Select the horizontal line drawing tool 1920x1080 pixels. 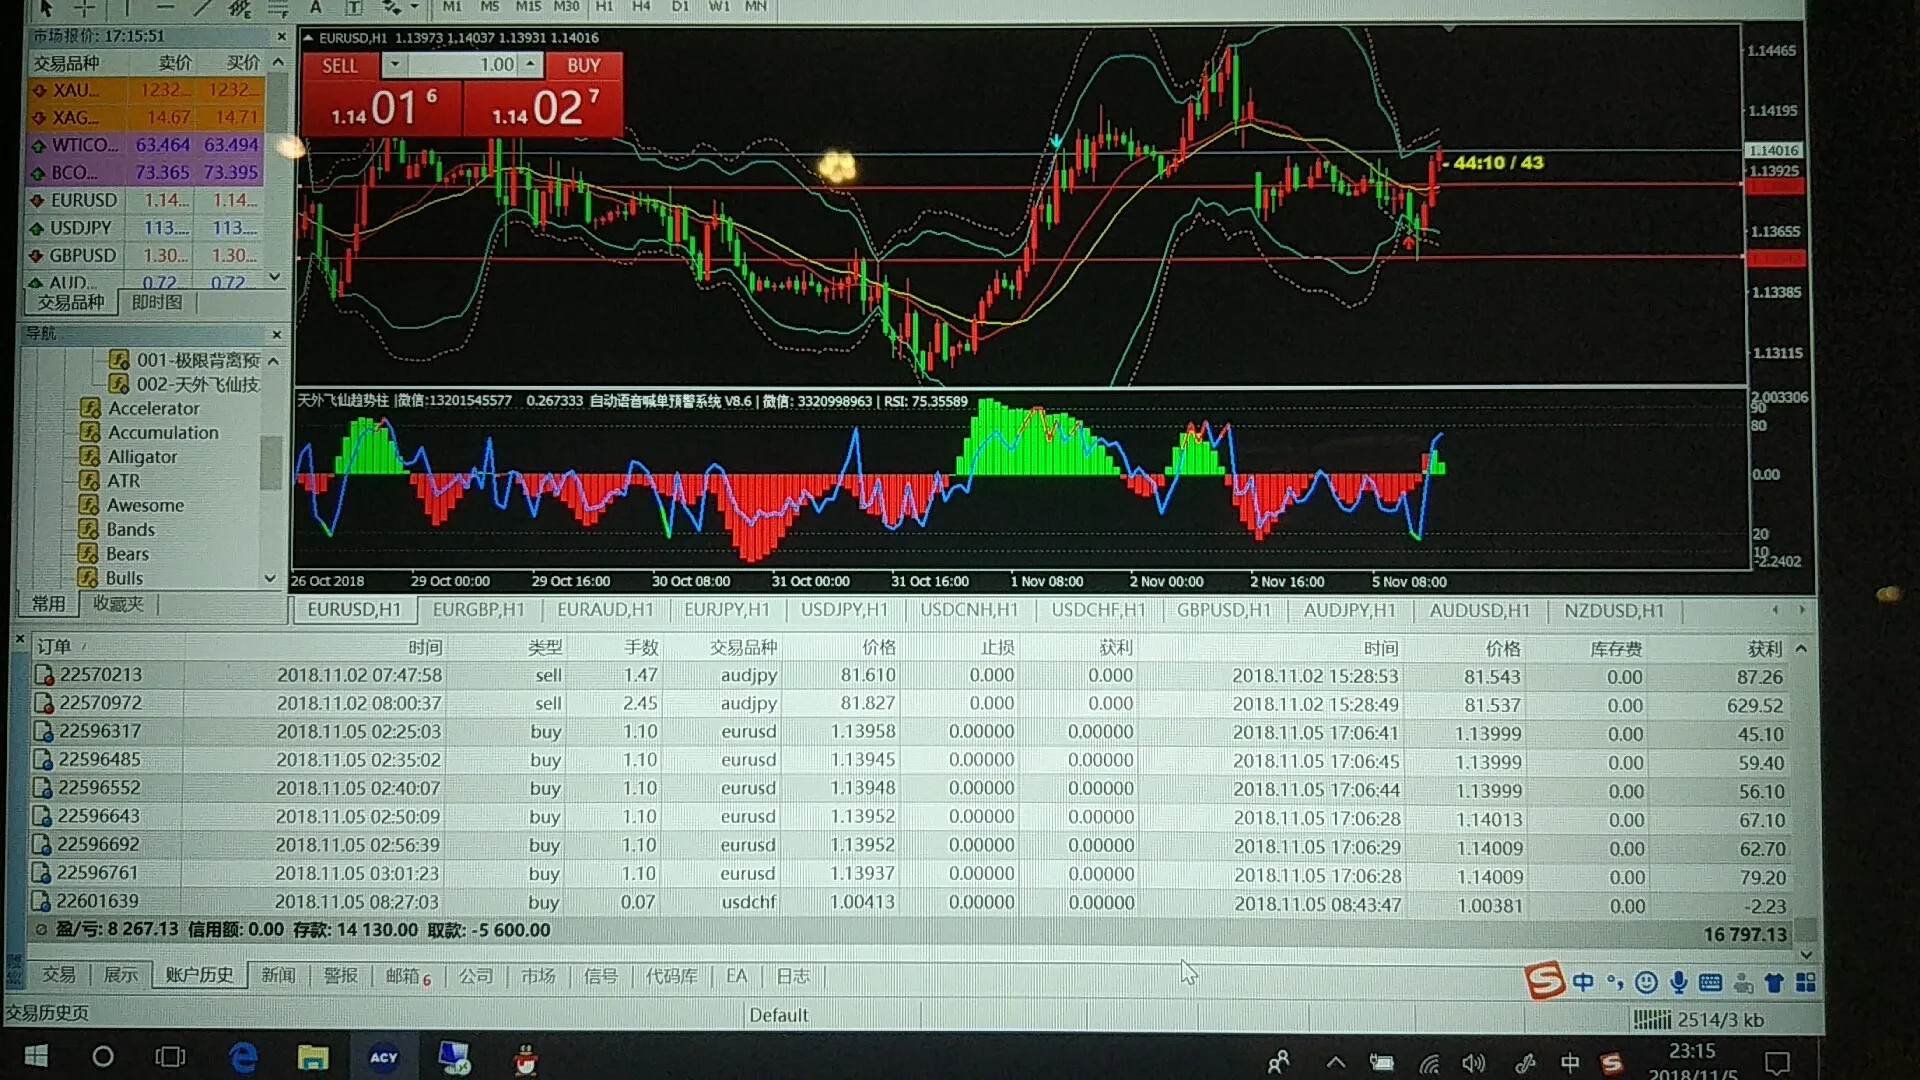pyautogui.click(x=165, y=8)
